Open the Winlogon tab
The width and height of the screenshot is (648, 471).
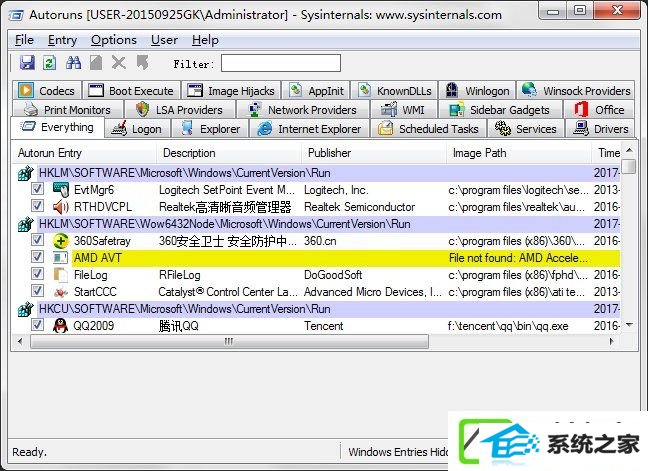[477, 90]
